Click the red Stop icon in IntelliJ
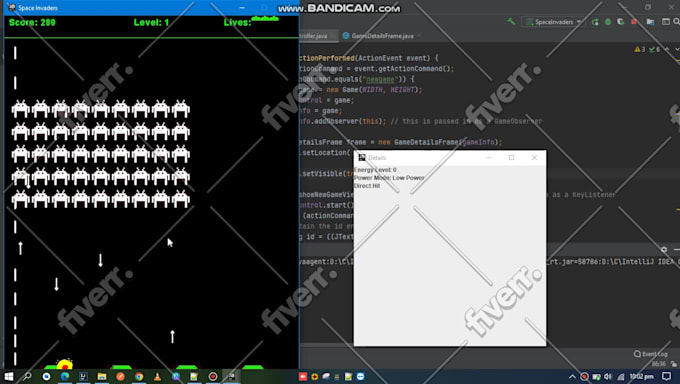 pyautogui.click(x=634, y=22)
